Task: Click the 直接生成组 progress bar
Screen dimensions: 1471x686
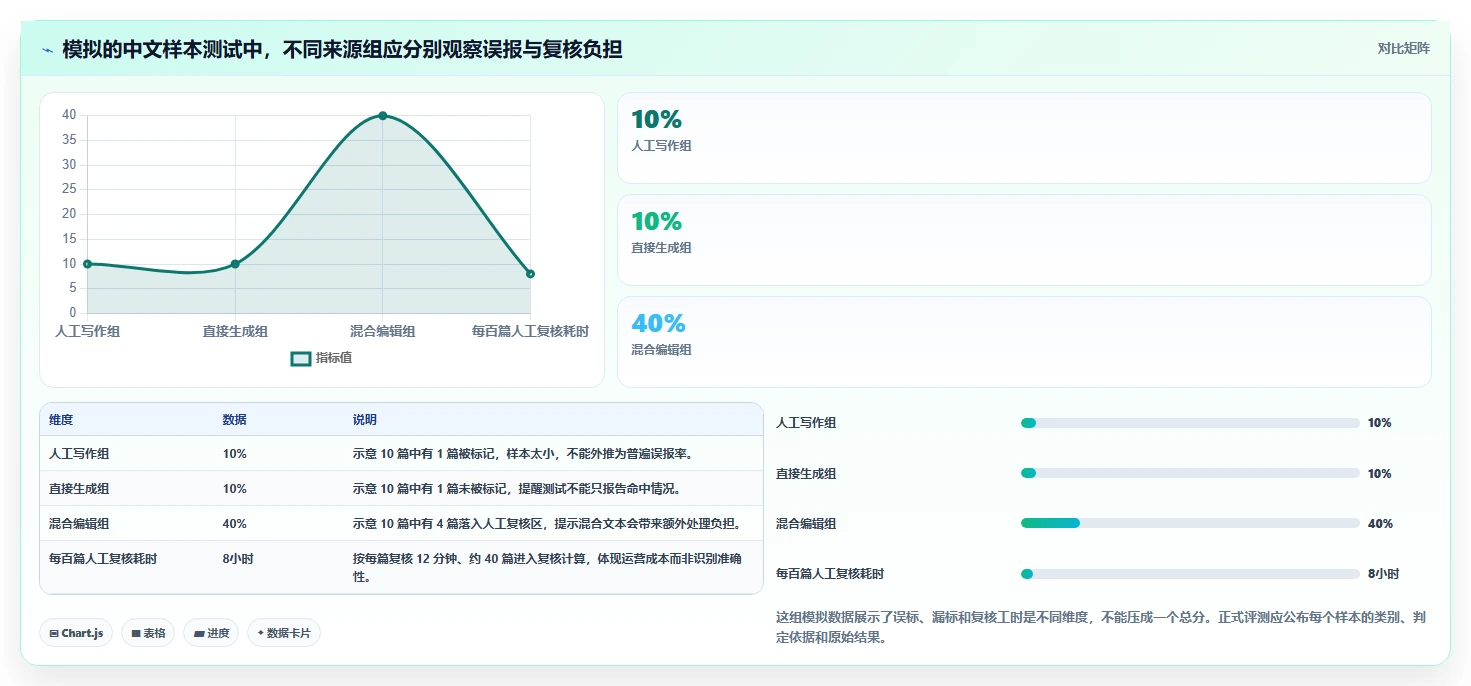Action: tap(1190, 473)
